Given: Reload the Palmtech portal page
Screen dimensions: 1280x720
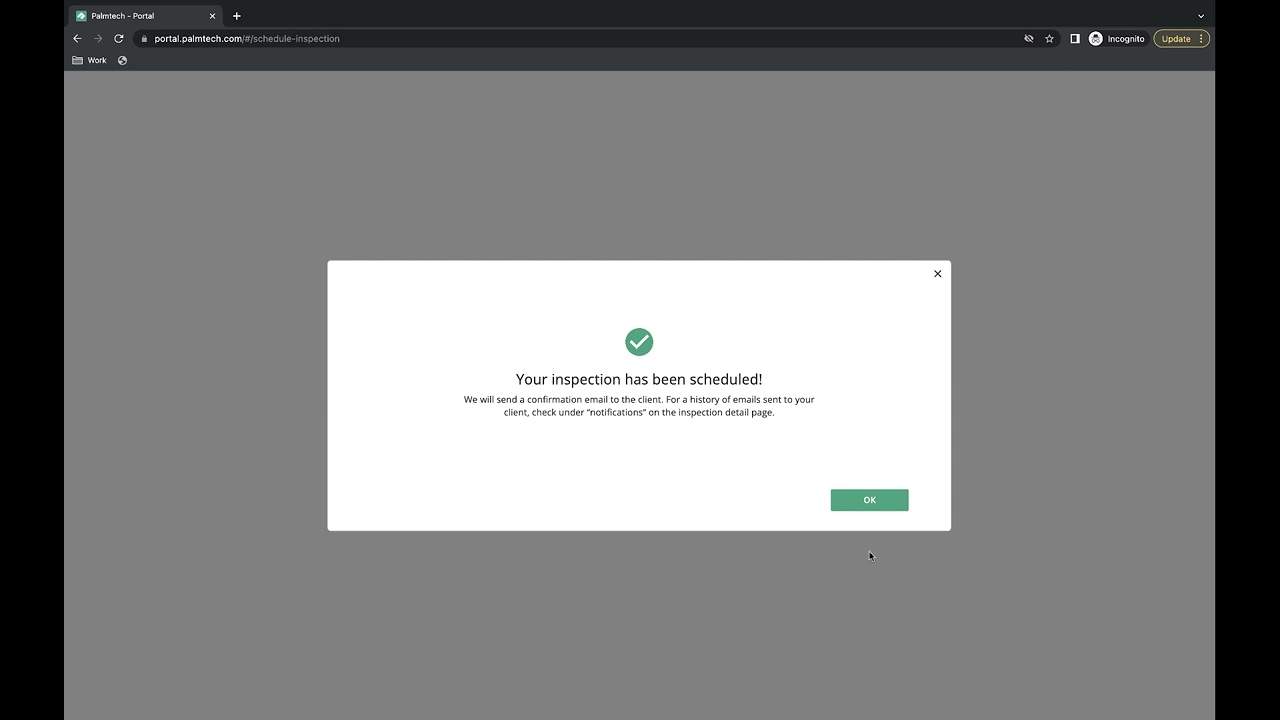Looking at the screenshot, I should [x=119, y=39].
